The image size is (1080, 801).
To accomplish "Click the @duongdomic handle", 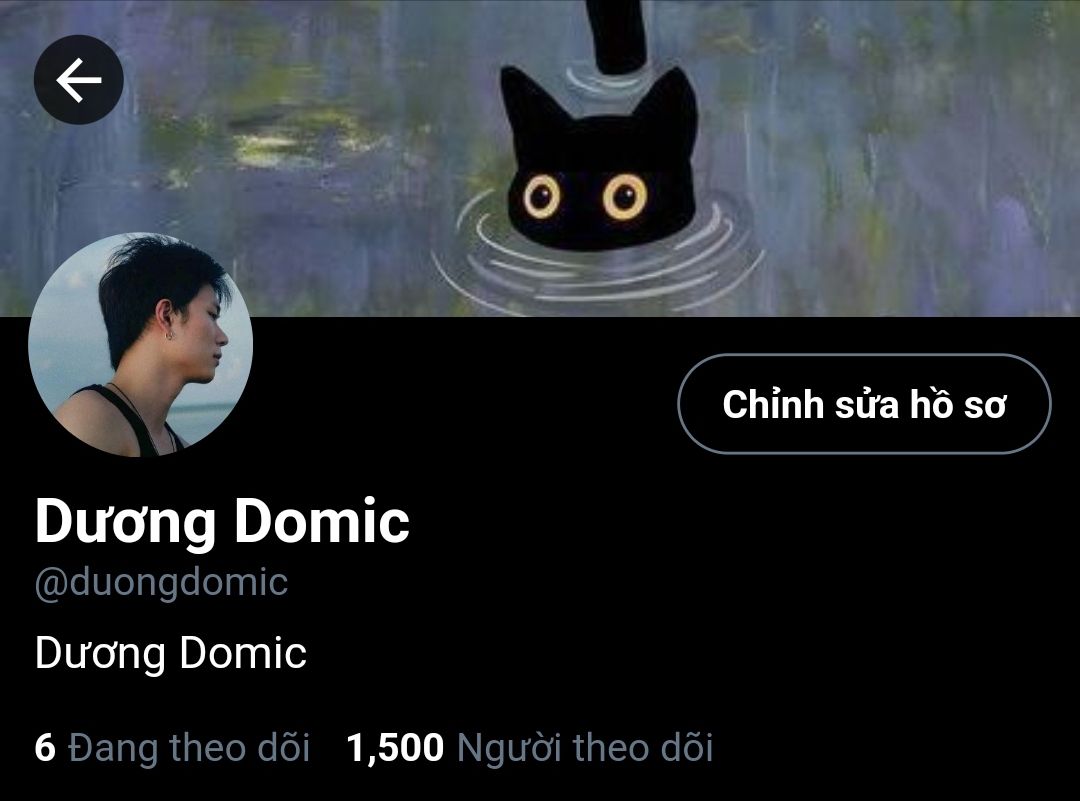I will coord(161,583).
